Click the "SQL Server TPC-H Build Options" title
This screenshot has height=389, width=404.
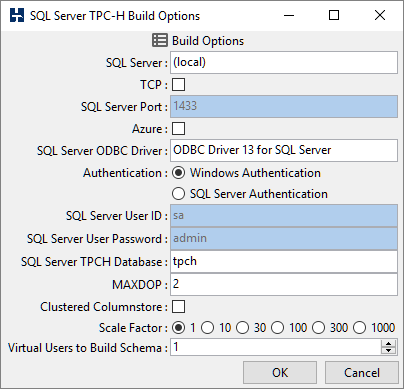tap(115, 16)
